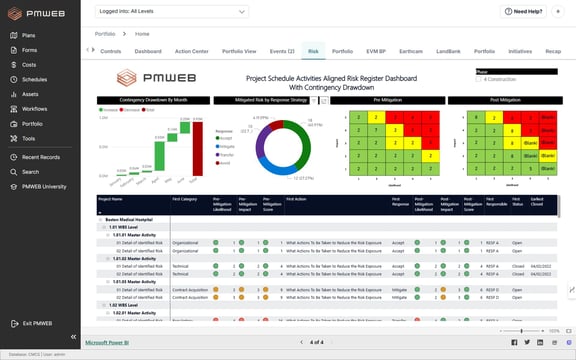Screen dimensions: 576x360
Task: Open the Assets chart icon
Action: coord(14,94)
